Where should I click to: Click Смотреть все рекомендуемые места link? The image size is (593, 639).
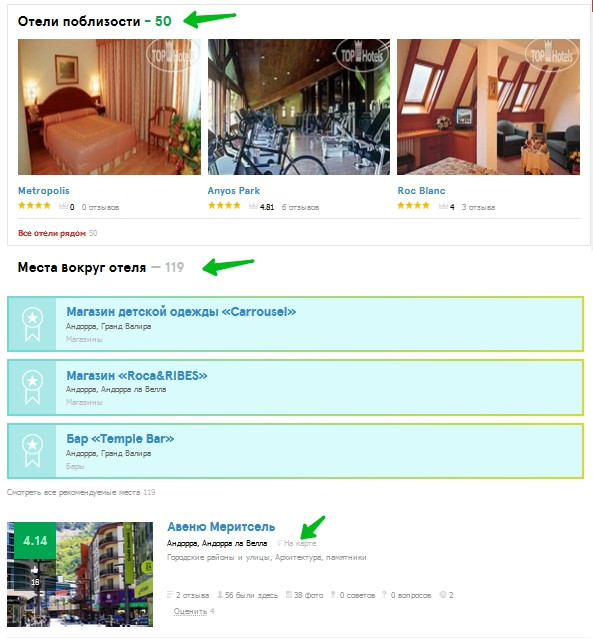(75, 492)
